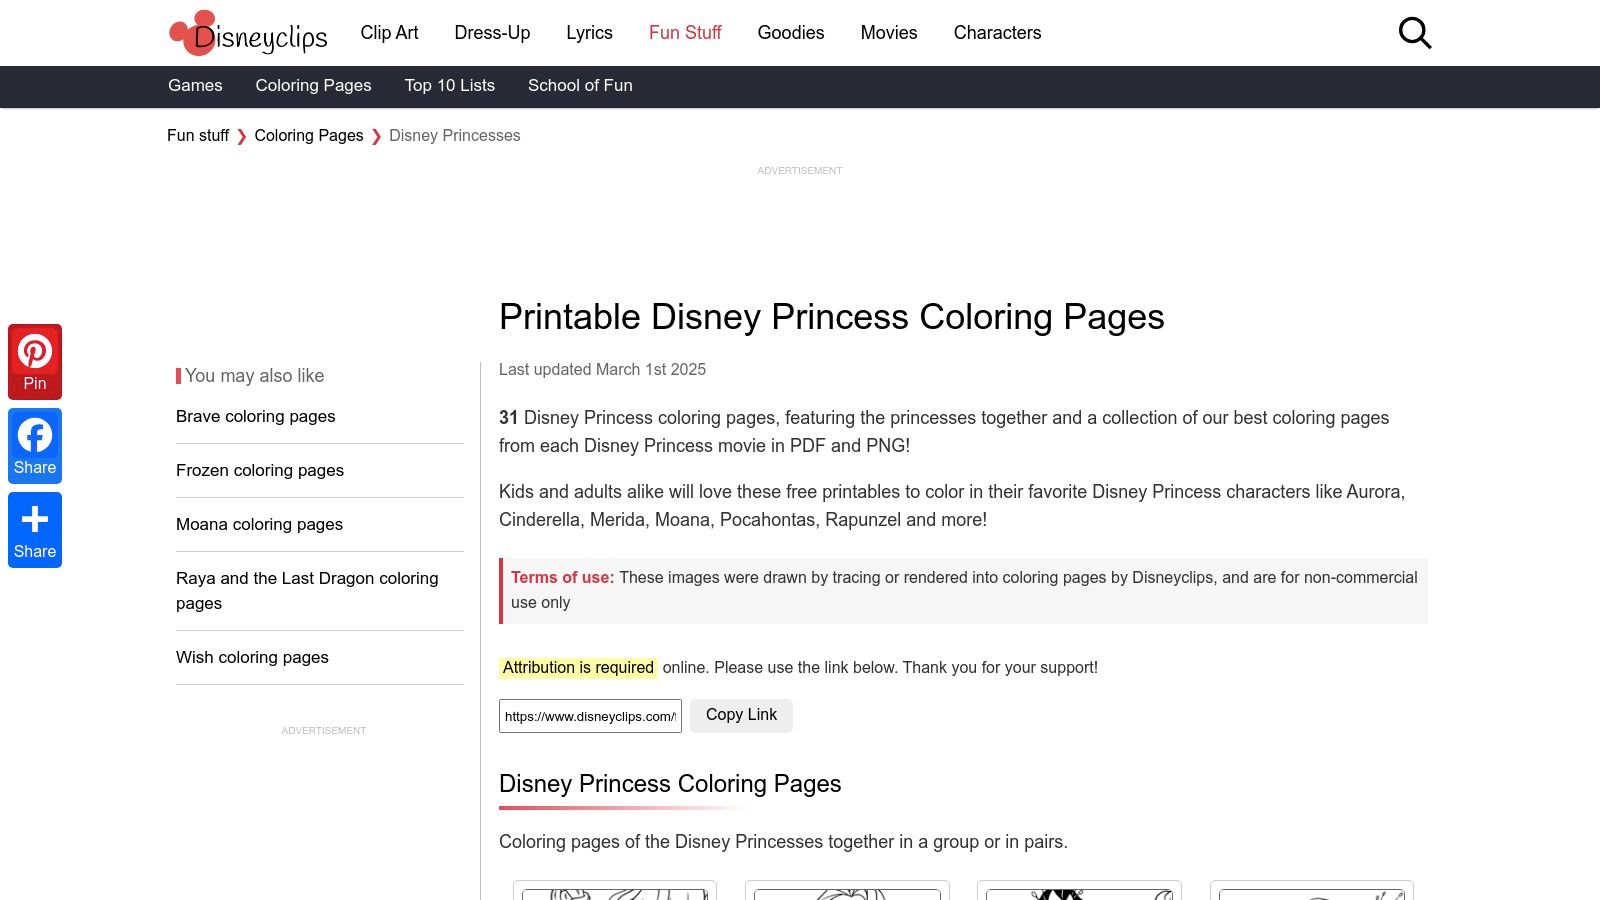
Task: Click the Copy Link button
Action: pyautogui.click(x=740, y=715)
